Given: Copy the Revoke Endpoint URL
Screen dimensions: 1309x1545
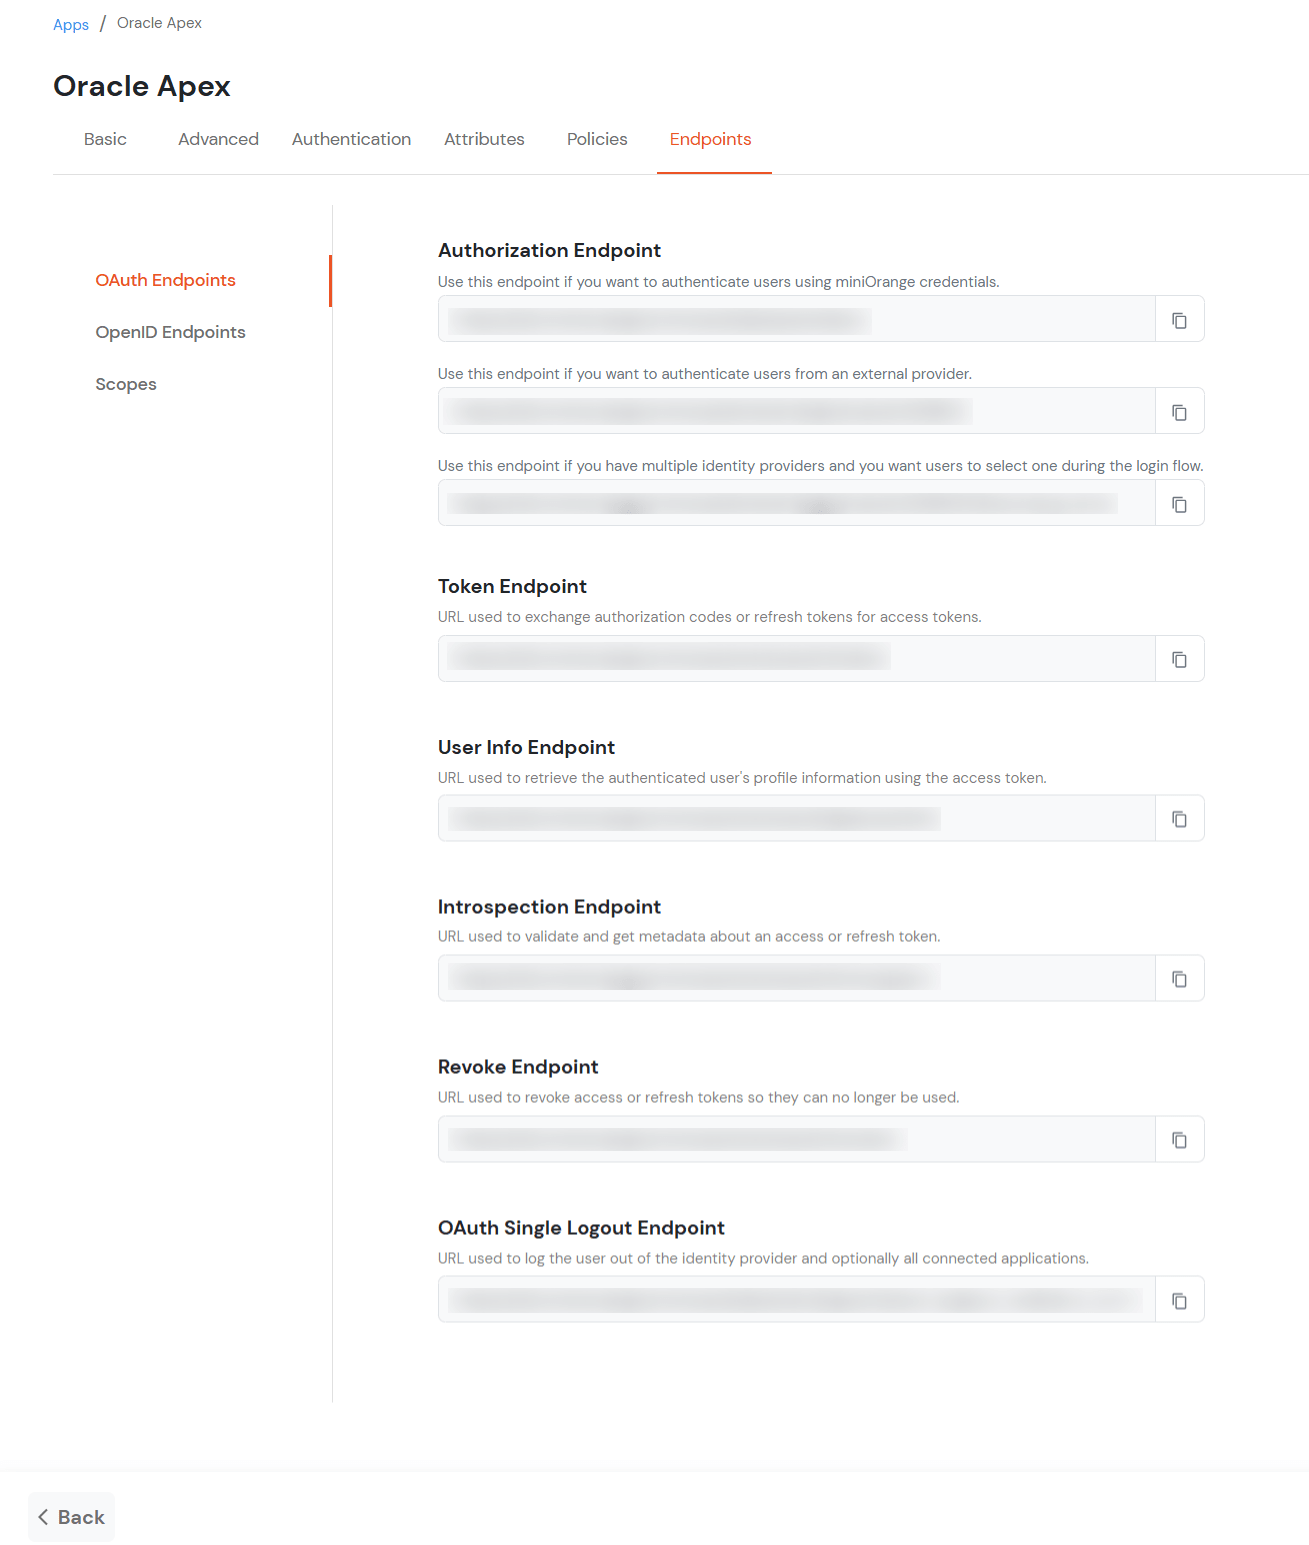Looking at the screenshot, I should click(1179, 1140).
